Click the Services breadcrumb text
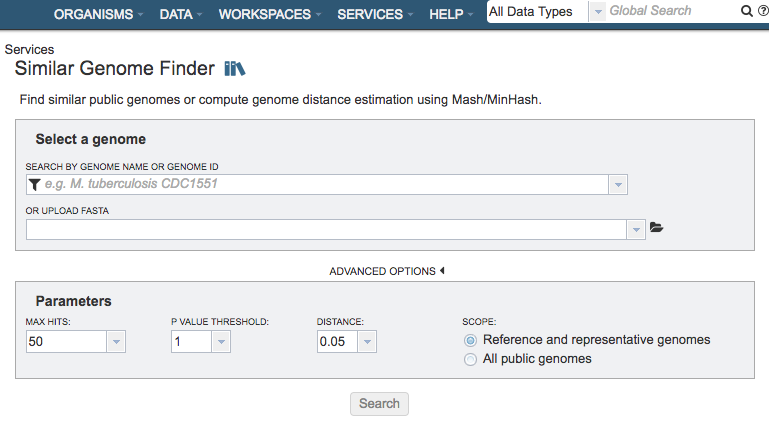Viewport: 769px width, 427px height. click(29, 50)
